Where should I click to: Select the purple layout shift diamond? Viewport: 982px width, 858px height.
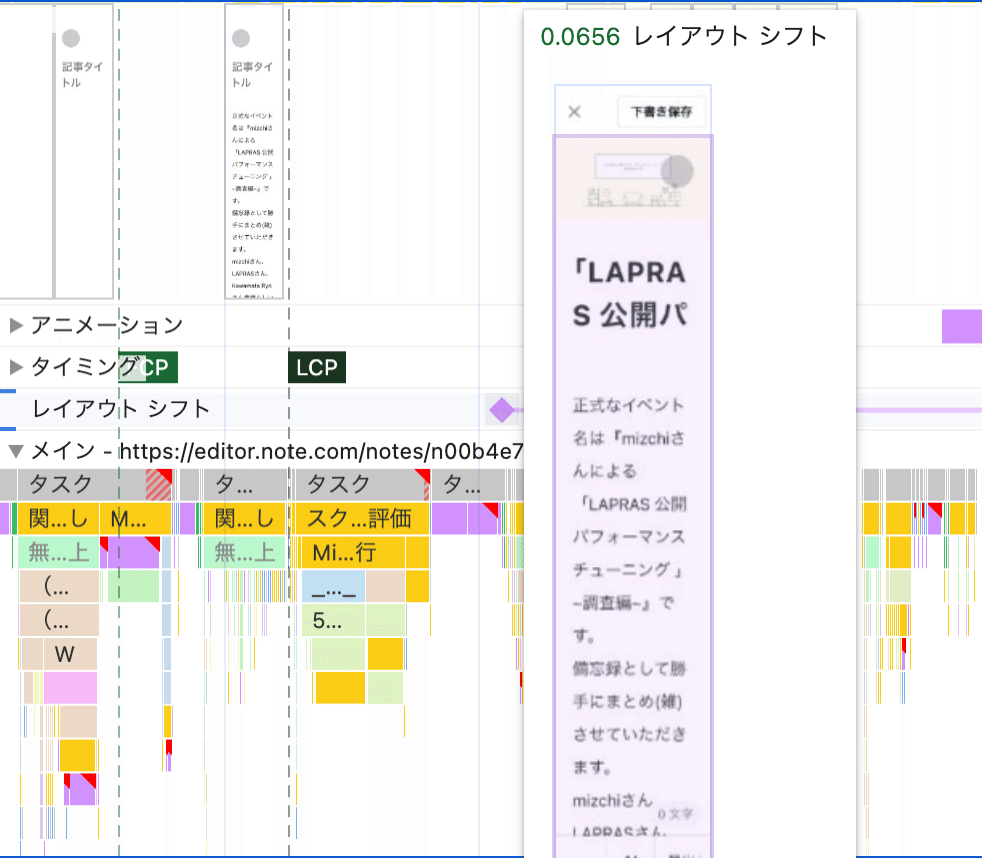[x=502, y=410]
